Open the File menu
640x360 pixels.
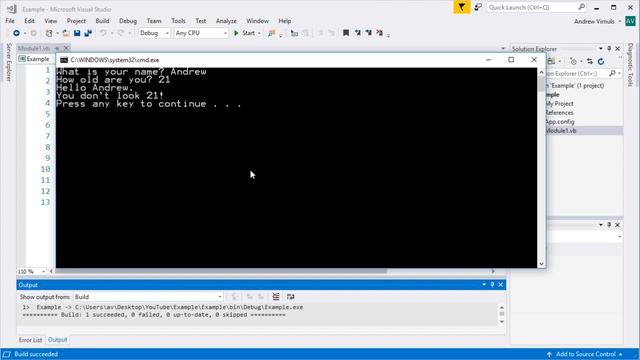coord(10,21)
